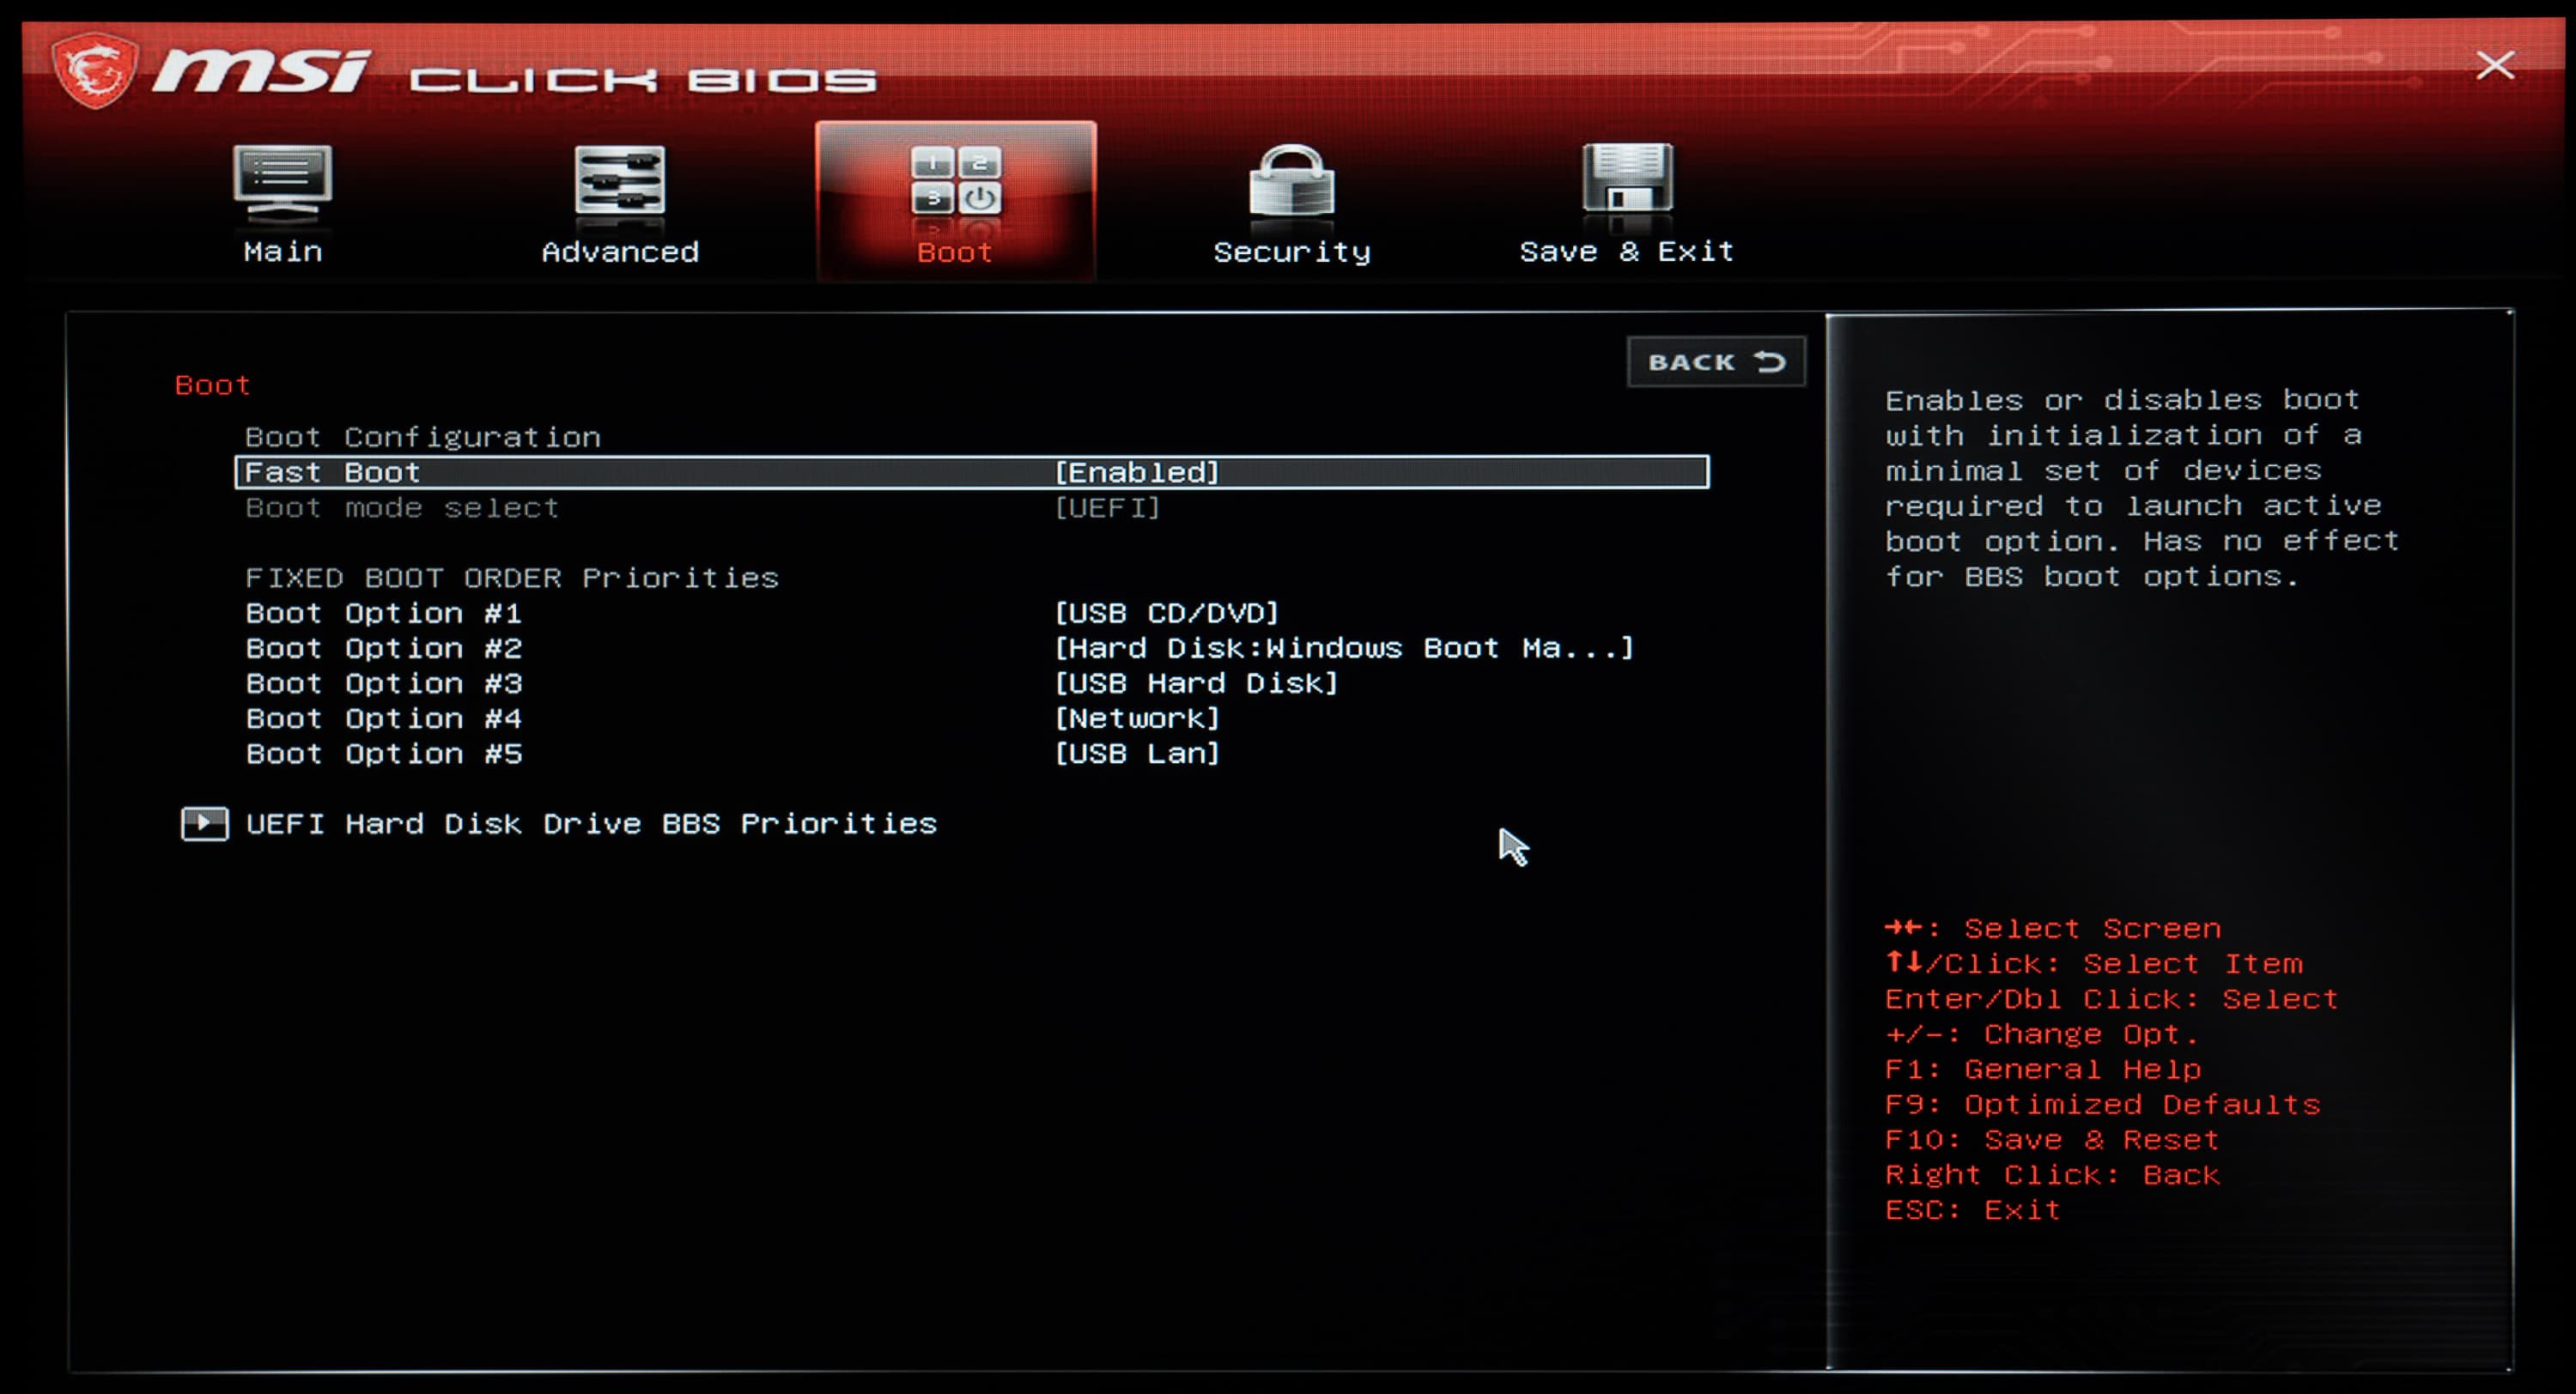2576x1394 pixels.
Task: Click the return arrow on BACK
Action: point(1770,362)
